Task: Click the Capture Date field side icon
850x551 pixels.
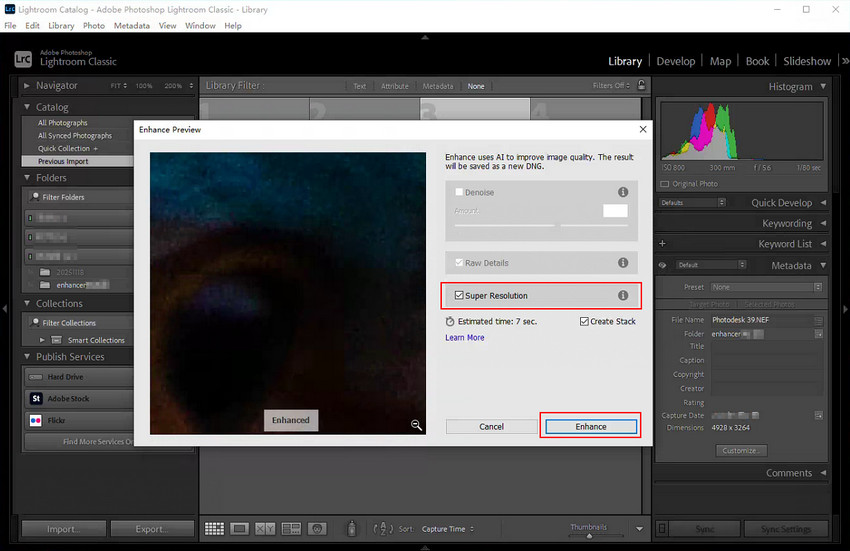Action: (818, 415)
